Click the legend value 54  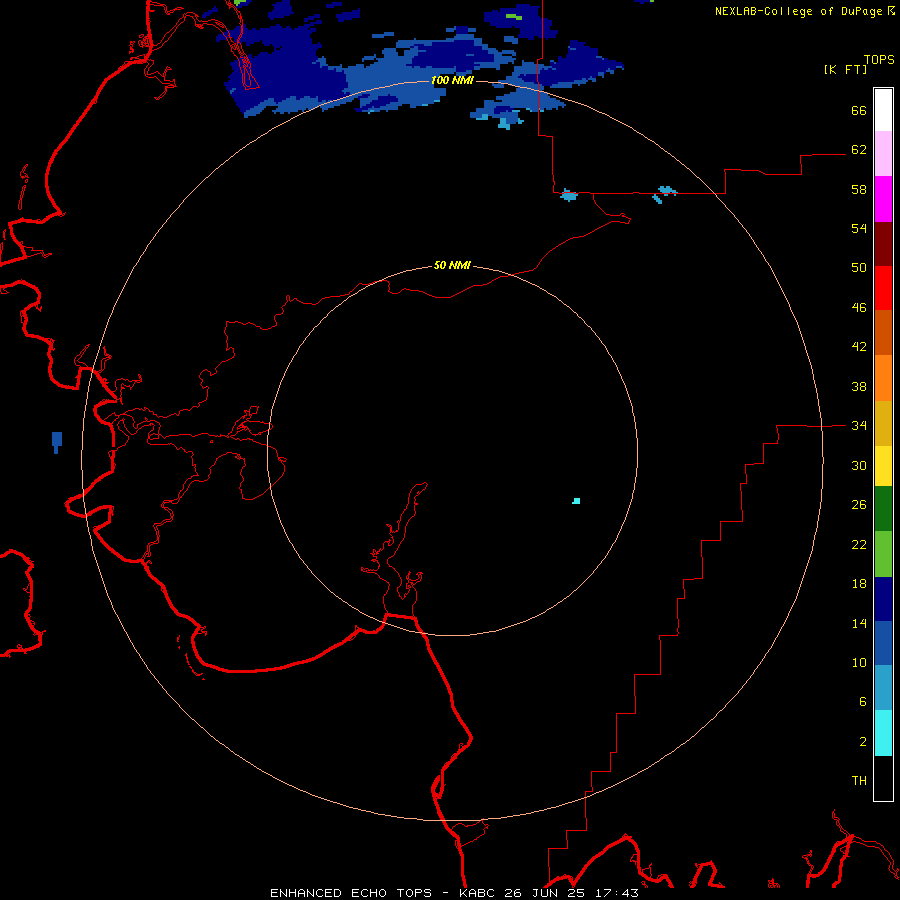[x=859, y=228]
